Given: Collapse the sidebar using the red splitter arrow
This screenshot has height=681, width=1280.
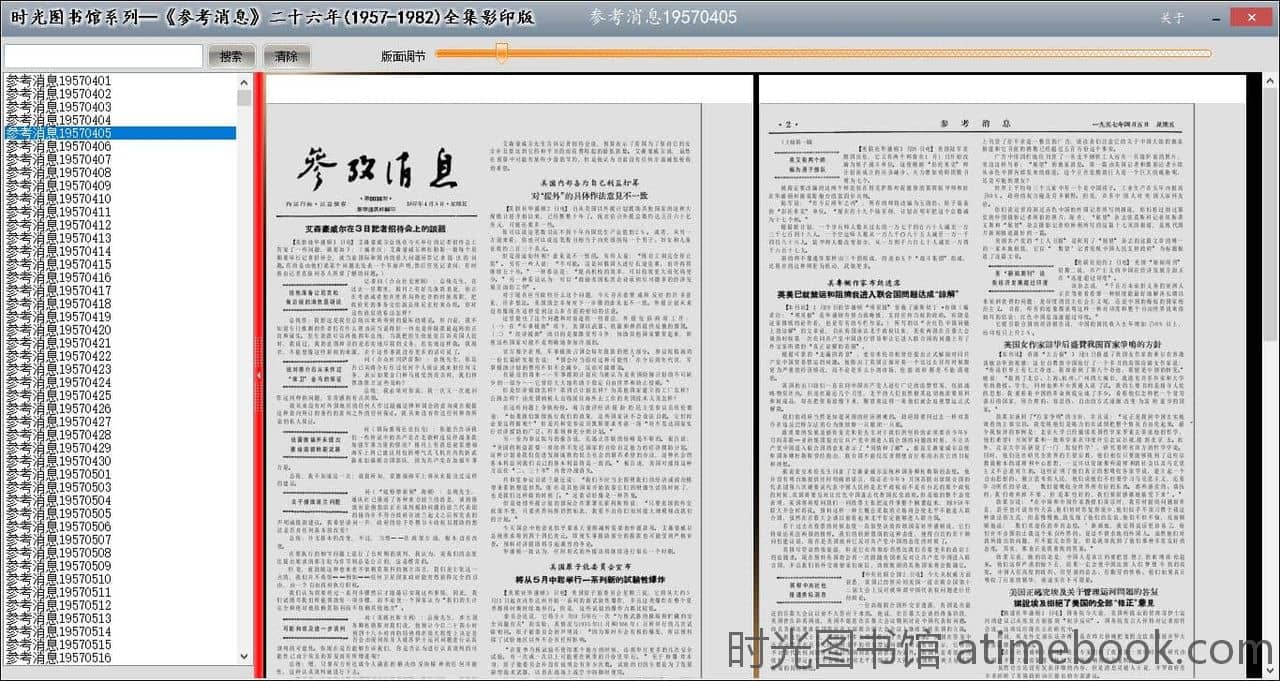Looking at the screenshot, I should coord(259,374).
